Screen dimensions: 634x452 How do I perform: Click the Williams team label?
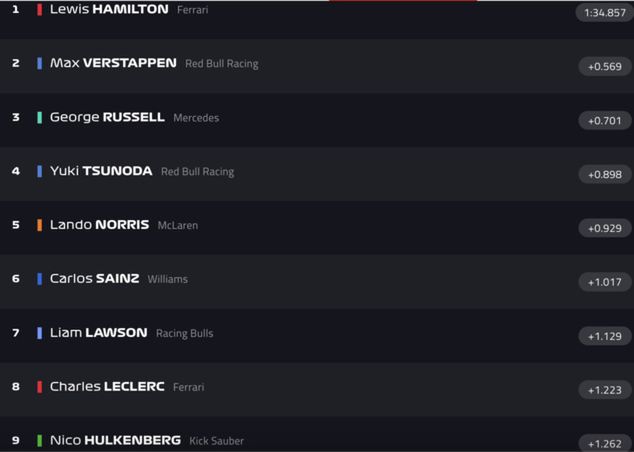coord(167,280)
